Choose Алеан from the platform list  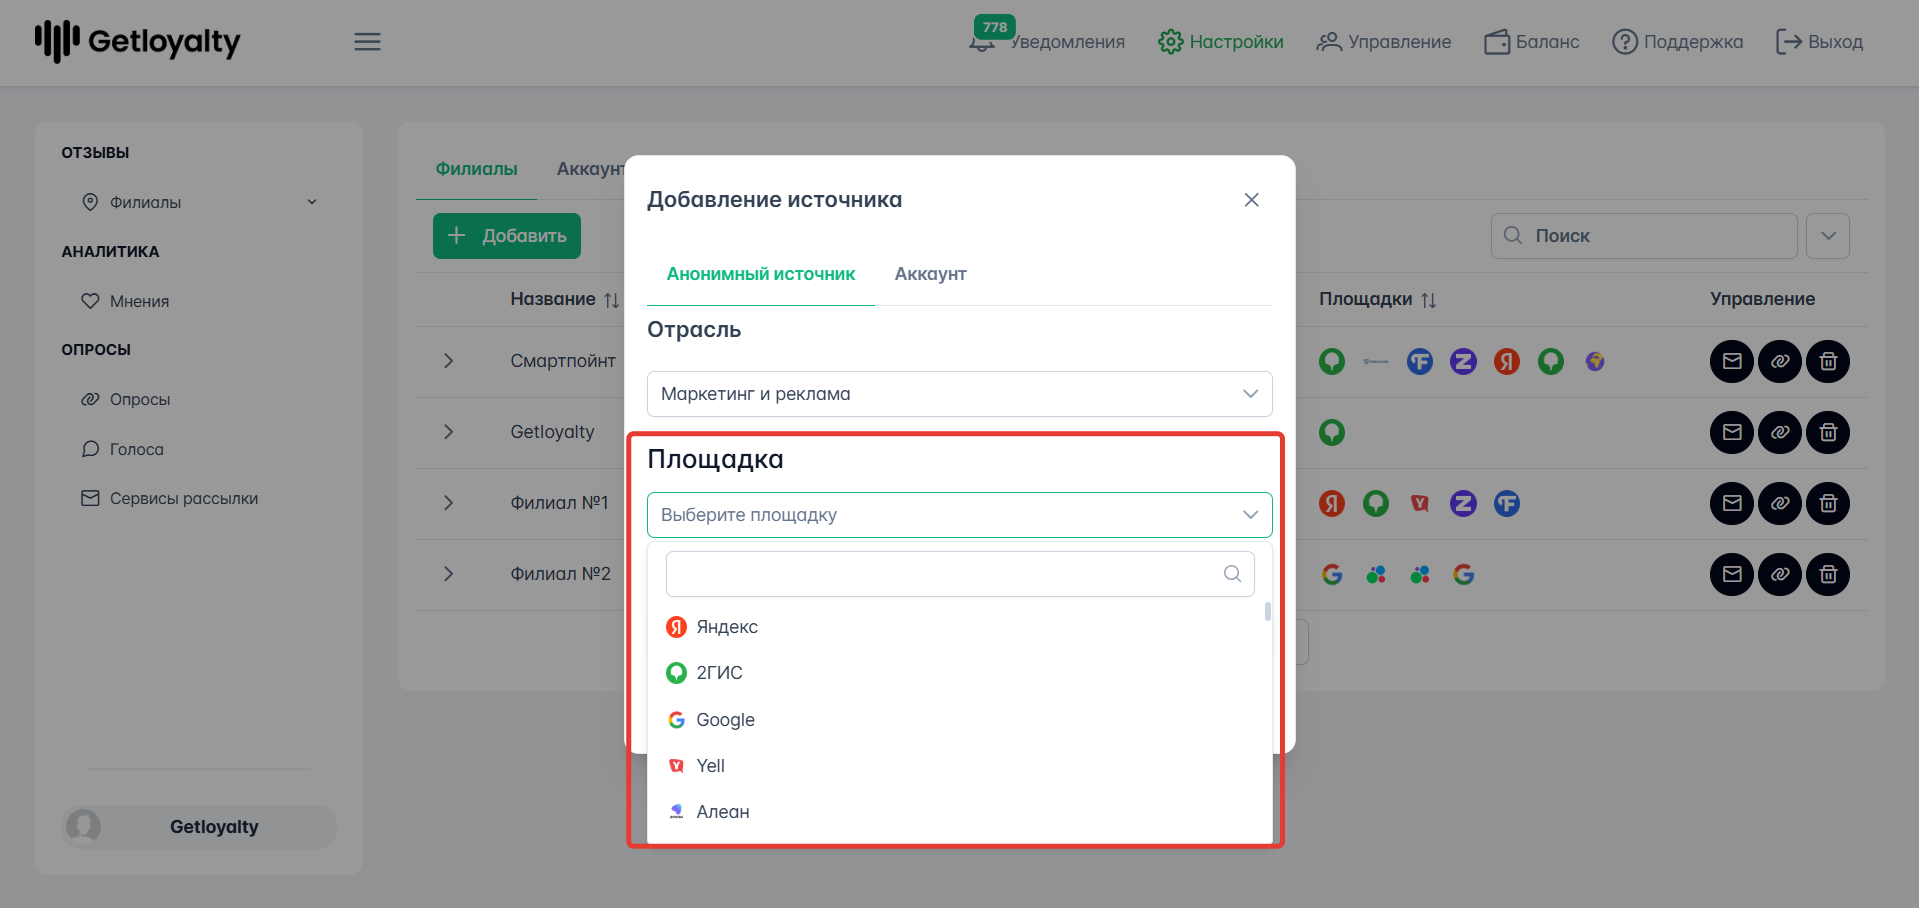[959, 812]
